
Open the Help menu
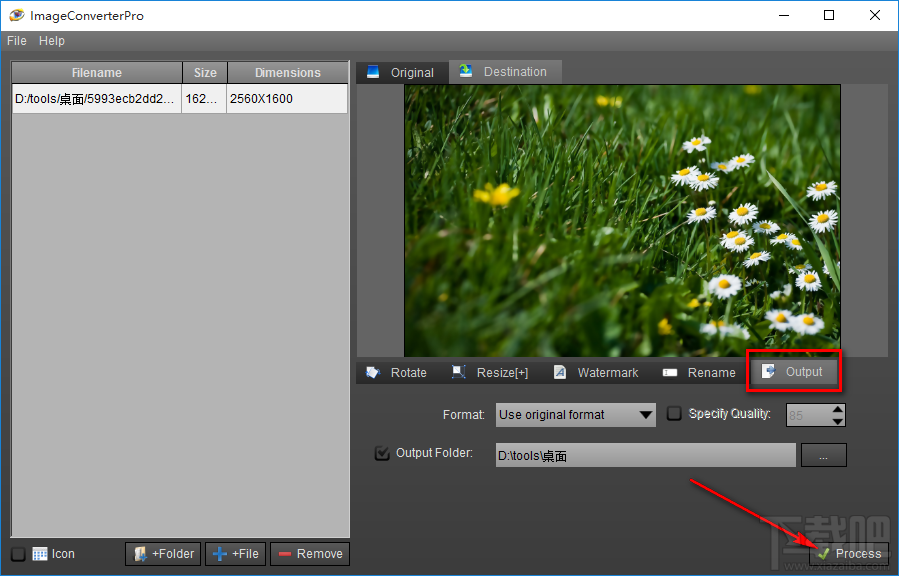click(52, 41)
